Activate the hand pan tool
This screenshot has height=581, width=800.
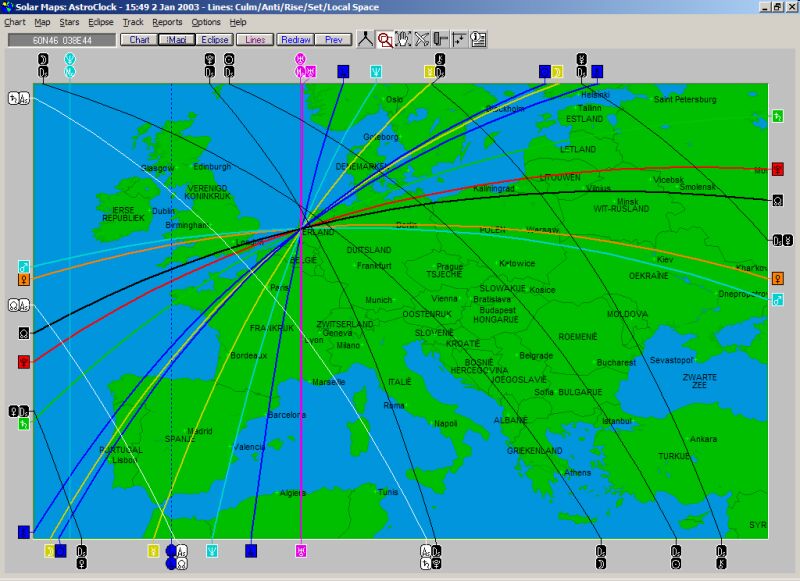point(403,39)
